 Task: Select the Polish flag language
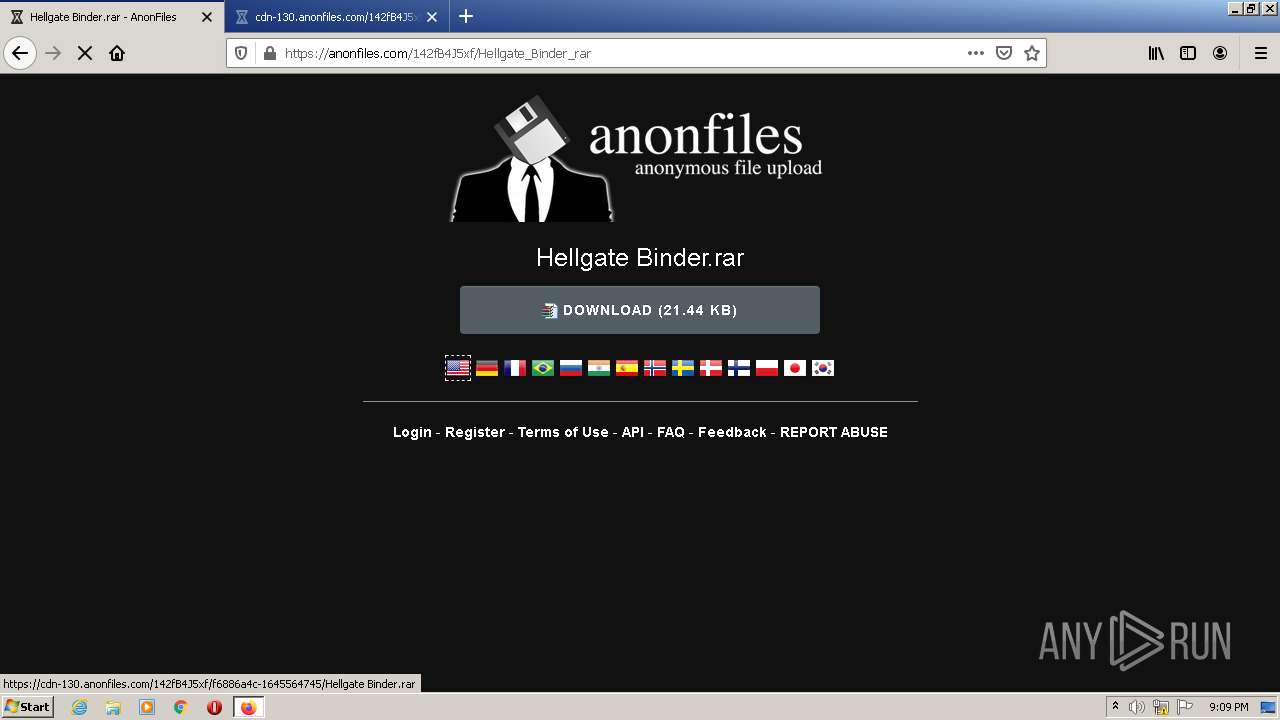(x=767, y=368)
